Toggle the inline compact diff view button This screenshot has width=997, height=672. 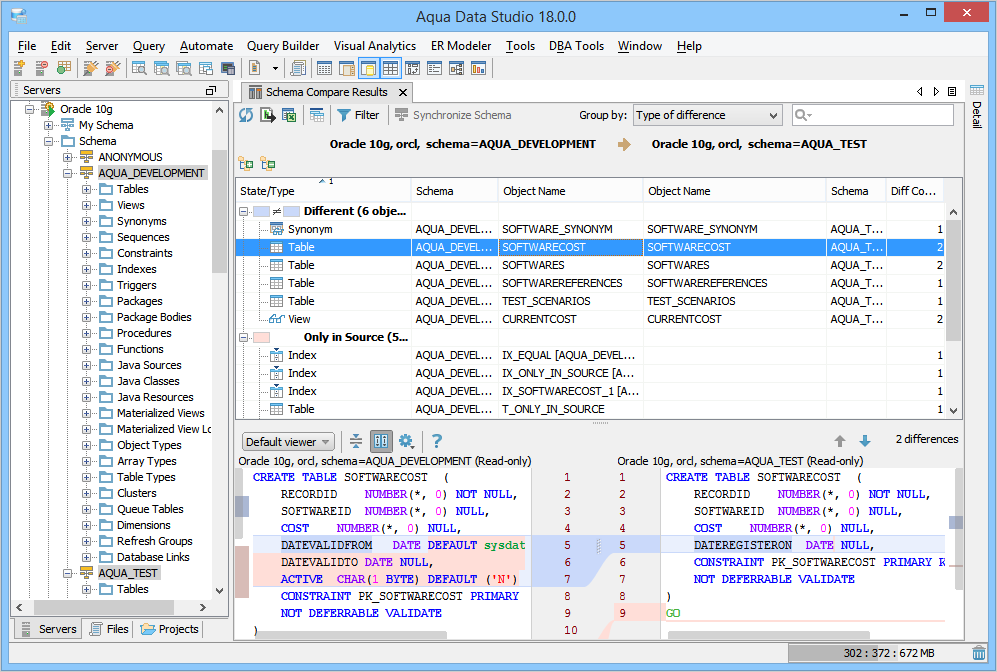point(356,441)
